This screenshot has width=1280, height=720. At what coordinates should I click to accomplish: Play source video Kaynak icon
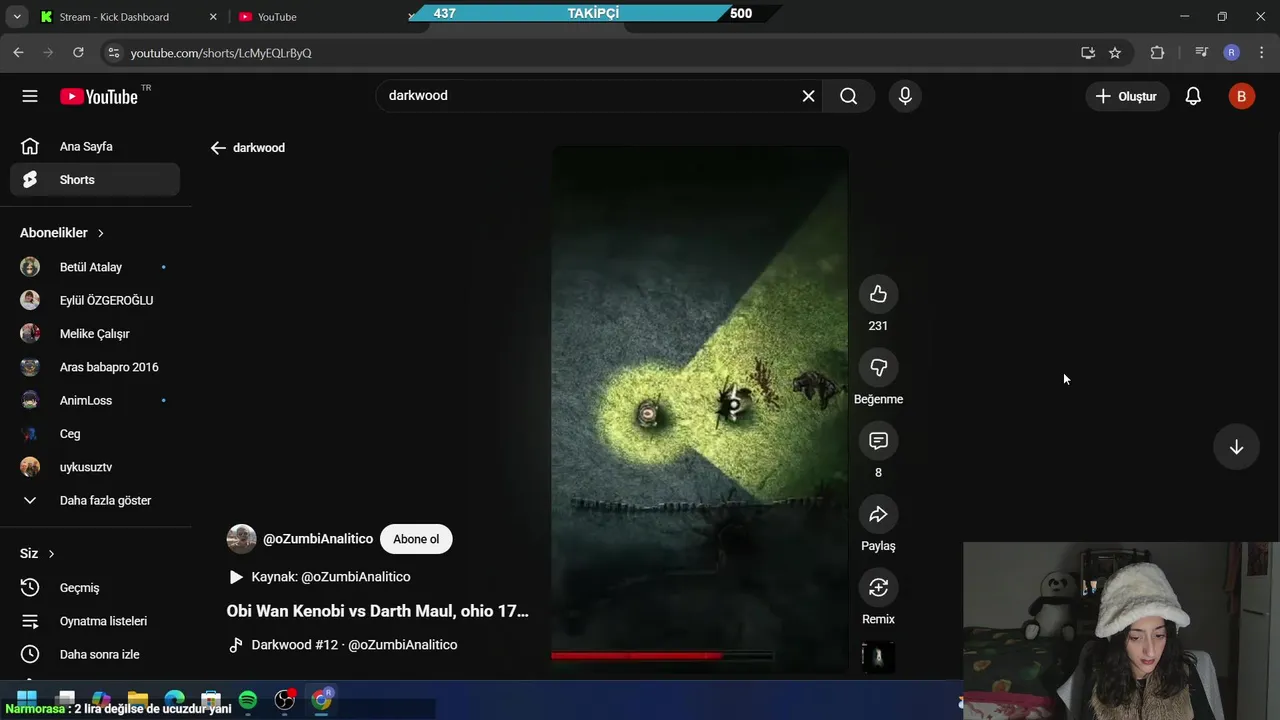[x=236, y=577]
